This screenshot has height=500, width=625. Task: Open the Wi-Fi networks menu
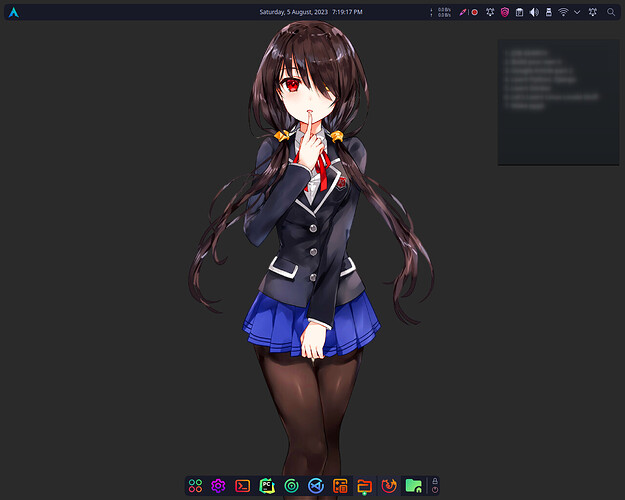click(563, 12)
